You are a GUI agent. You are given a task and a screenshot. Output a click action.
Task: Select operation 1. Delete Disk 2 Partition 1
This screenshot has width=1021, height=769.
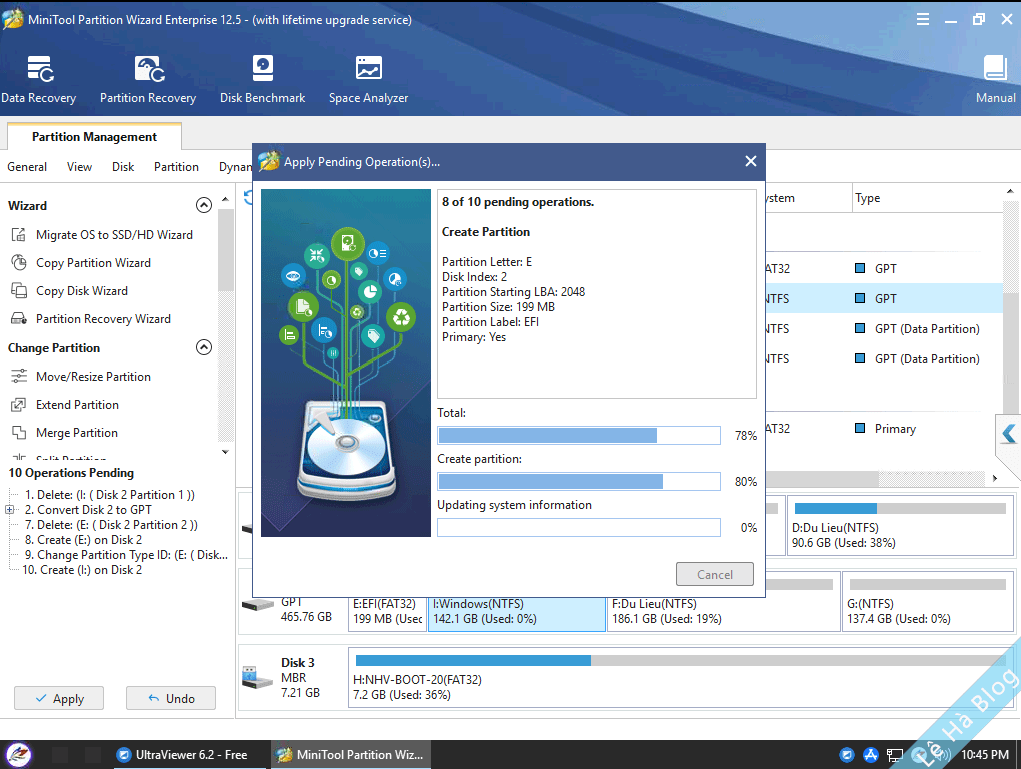click(109, 495)
